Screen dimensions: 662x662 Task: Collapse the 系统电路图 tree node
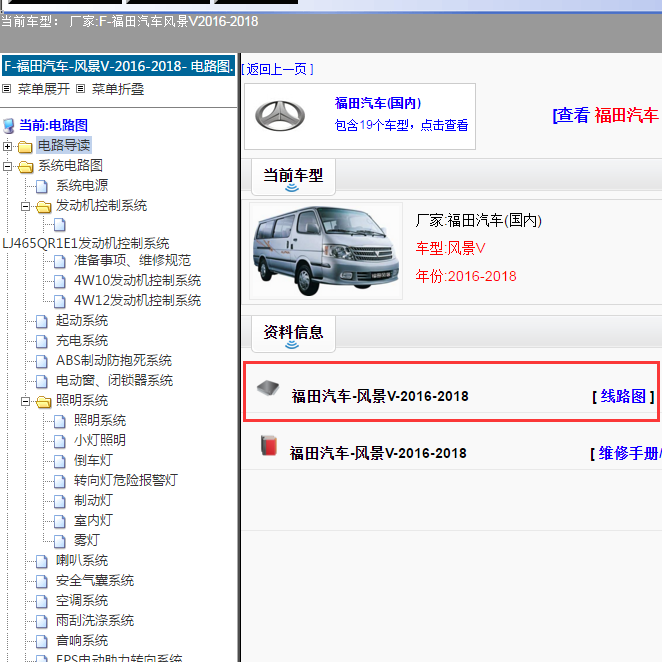coord(7,166)
